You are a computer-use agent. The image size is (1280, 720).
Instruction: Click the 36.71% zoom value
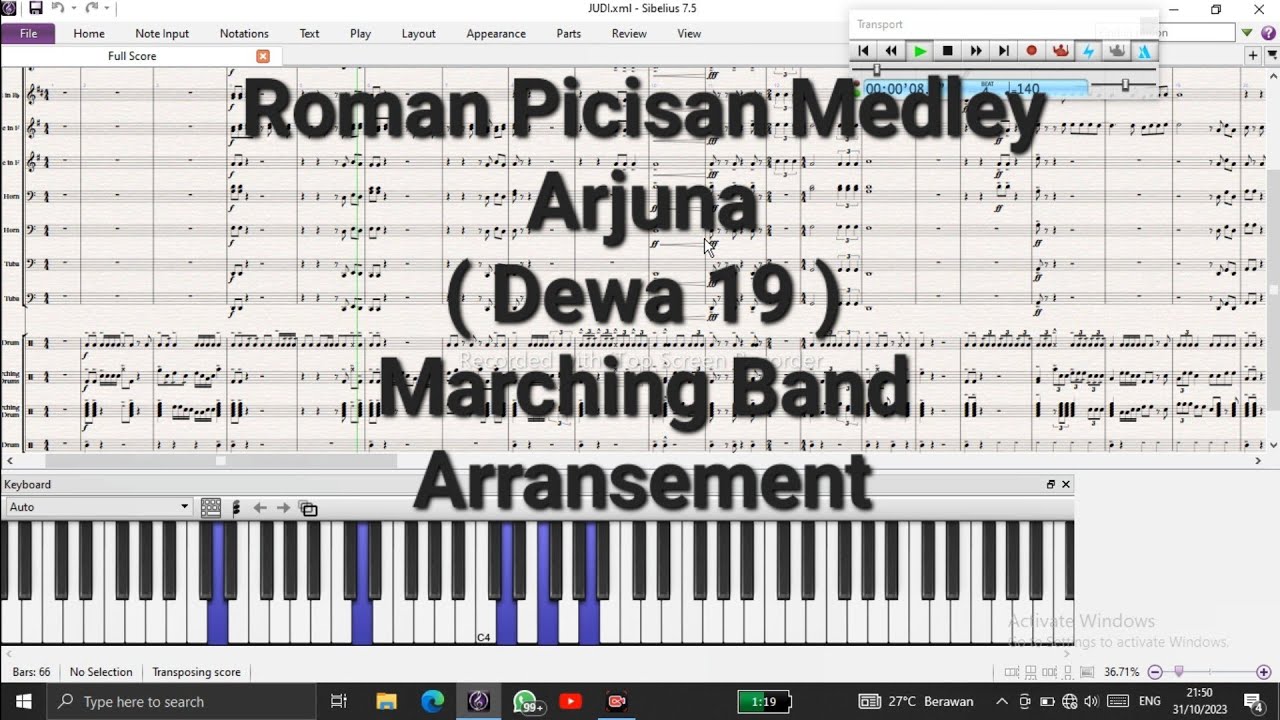1122,672
